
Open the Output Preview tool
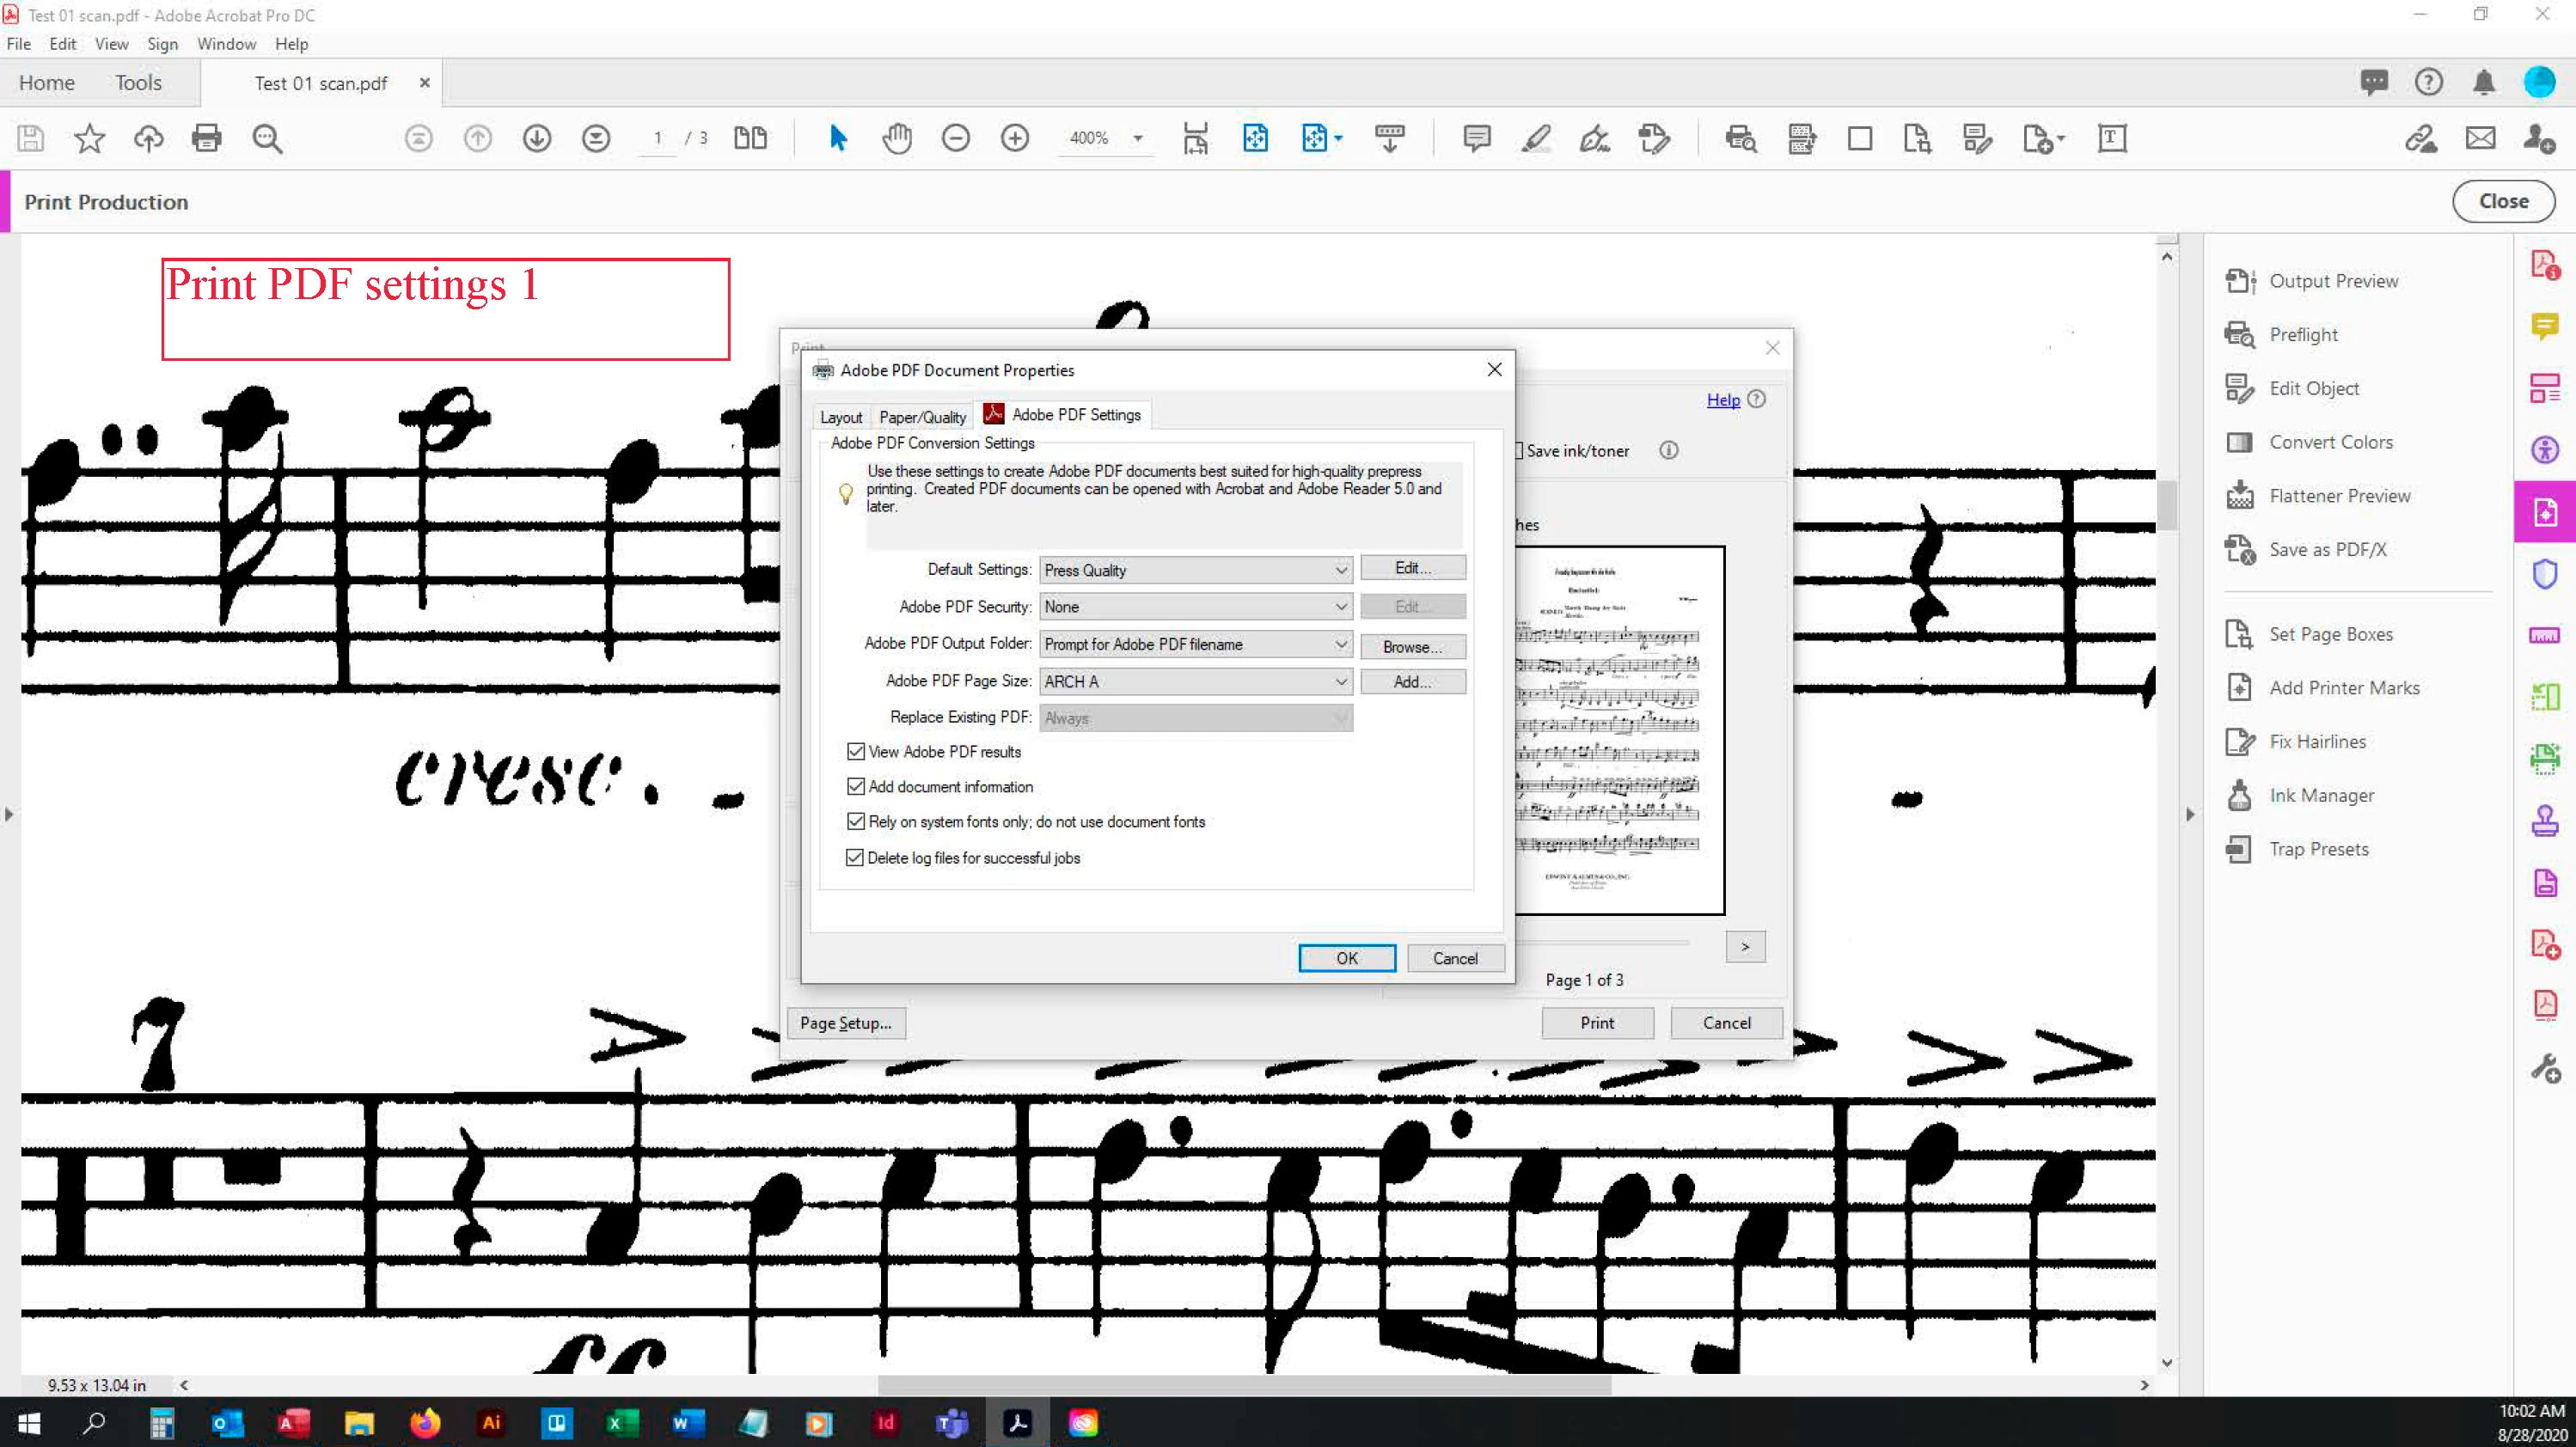[2333, 281]
